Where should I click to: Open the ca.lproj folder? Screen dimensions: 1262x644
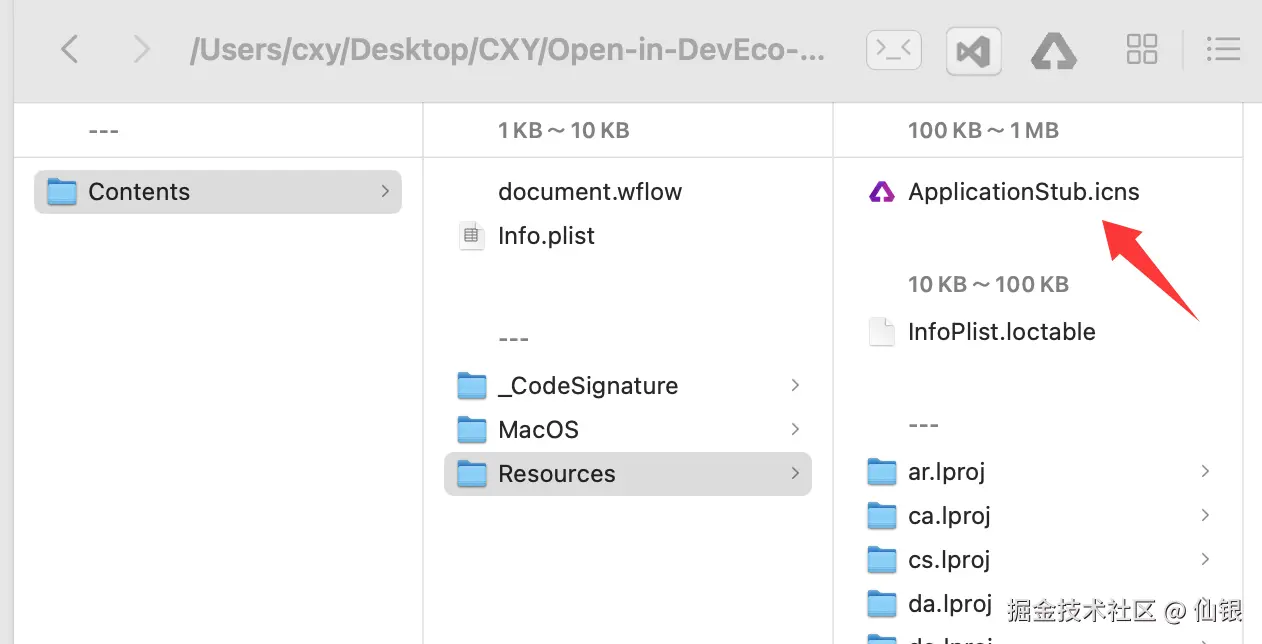tap(949, 516)
